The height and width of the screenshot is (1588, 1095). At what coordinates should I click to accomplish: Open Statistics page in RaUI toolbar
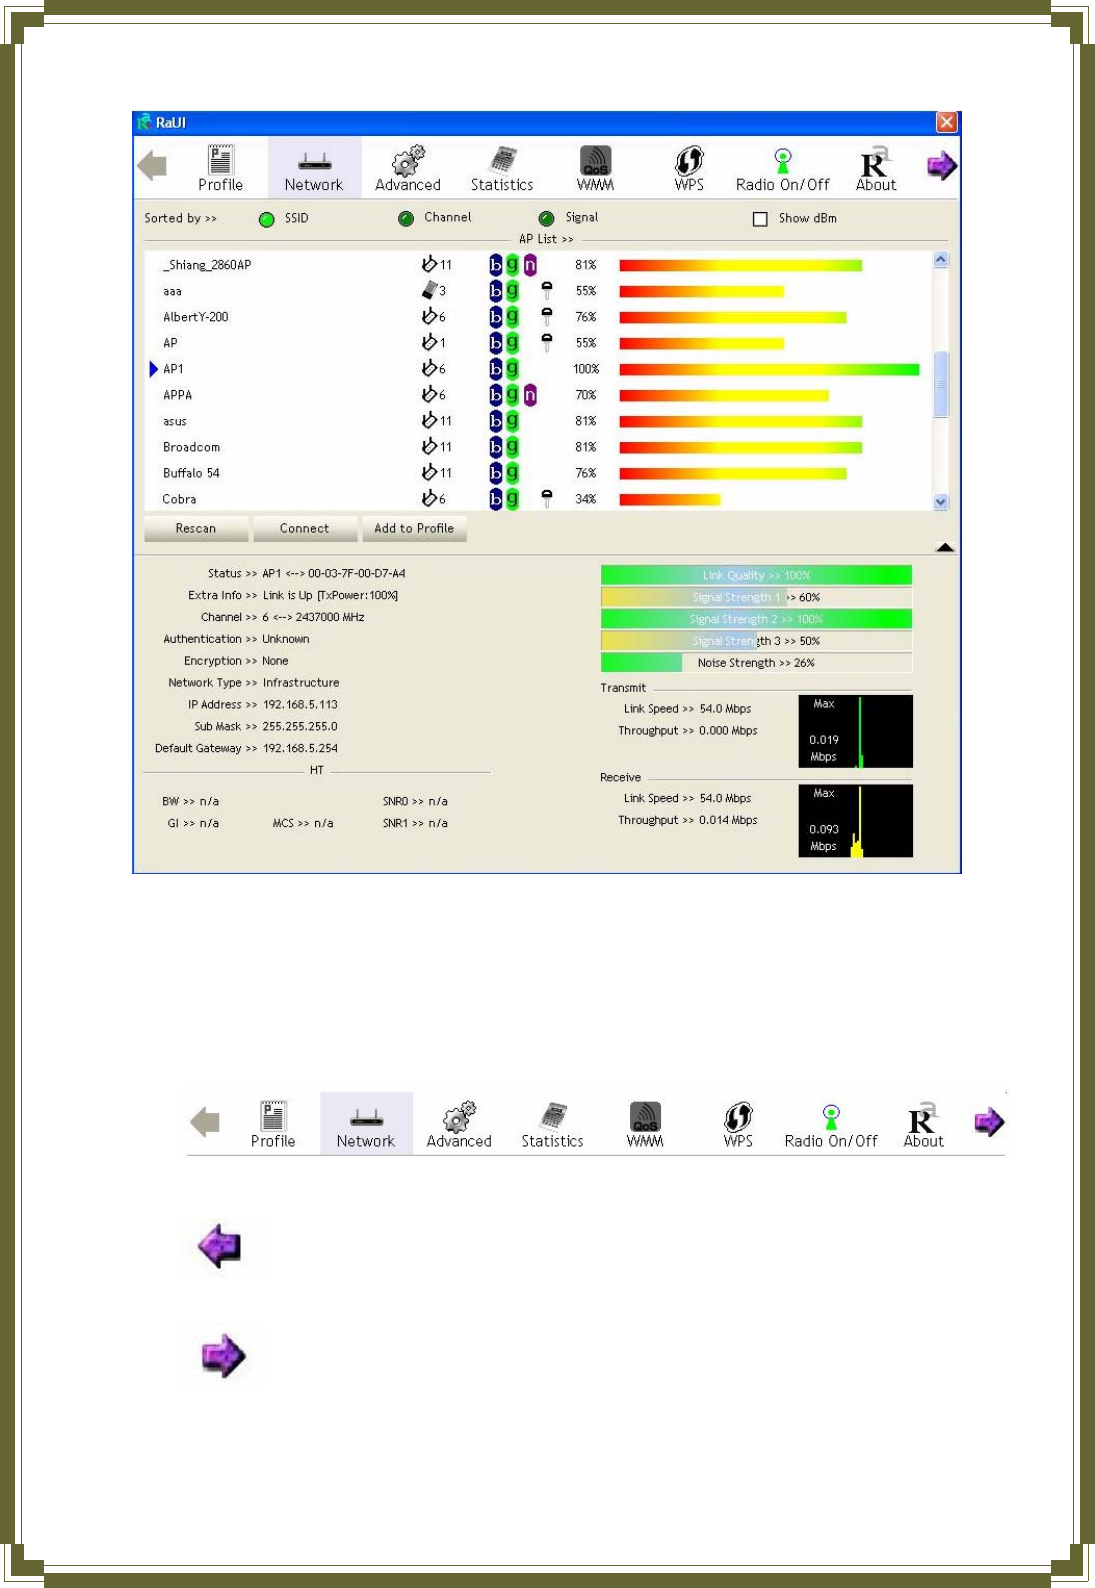coord(502,168)
